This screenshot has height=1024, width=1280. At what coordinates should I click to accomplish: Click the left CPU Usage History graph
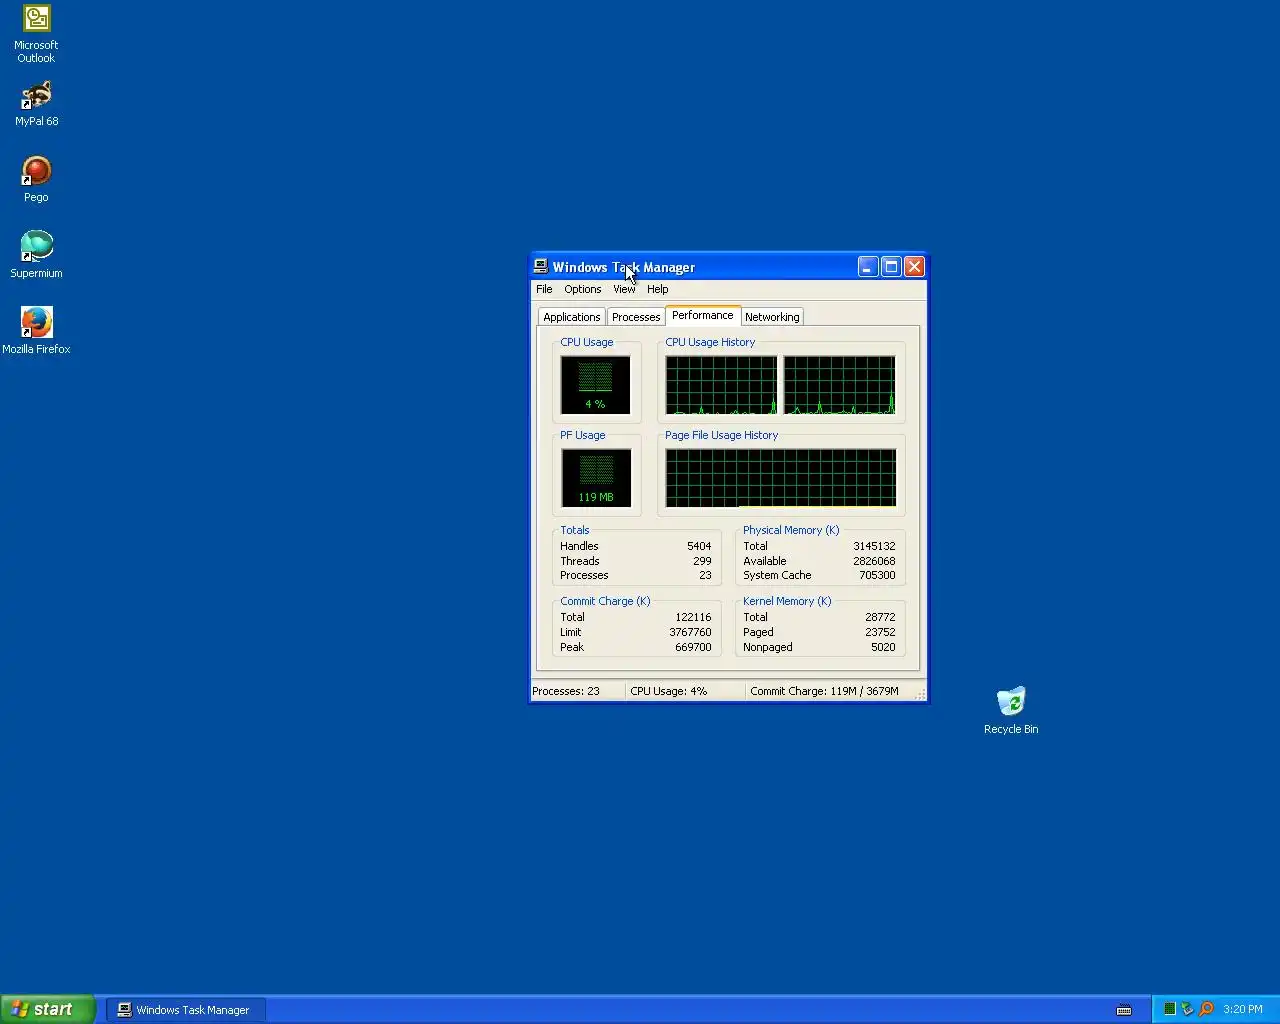721,385
